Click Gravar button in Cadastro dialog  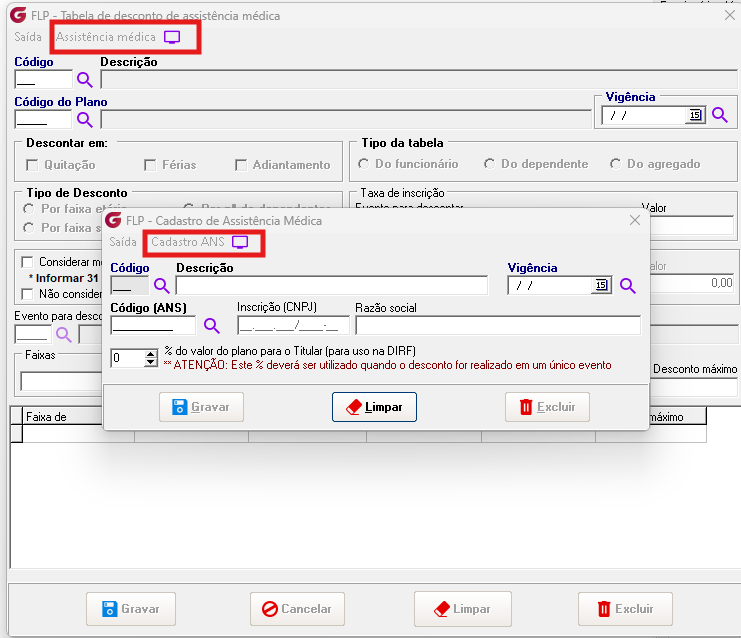[x=201, y=407]
